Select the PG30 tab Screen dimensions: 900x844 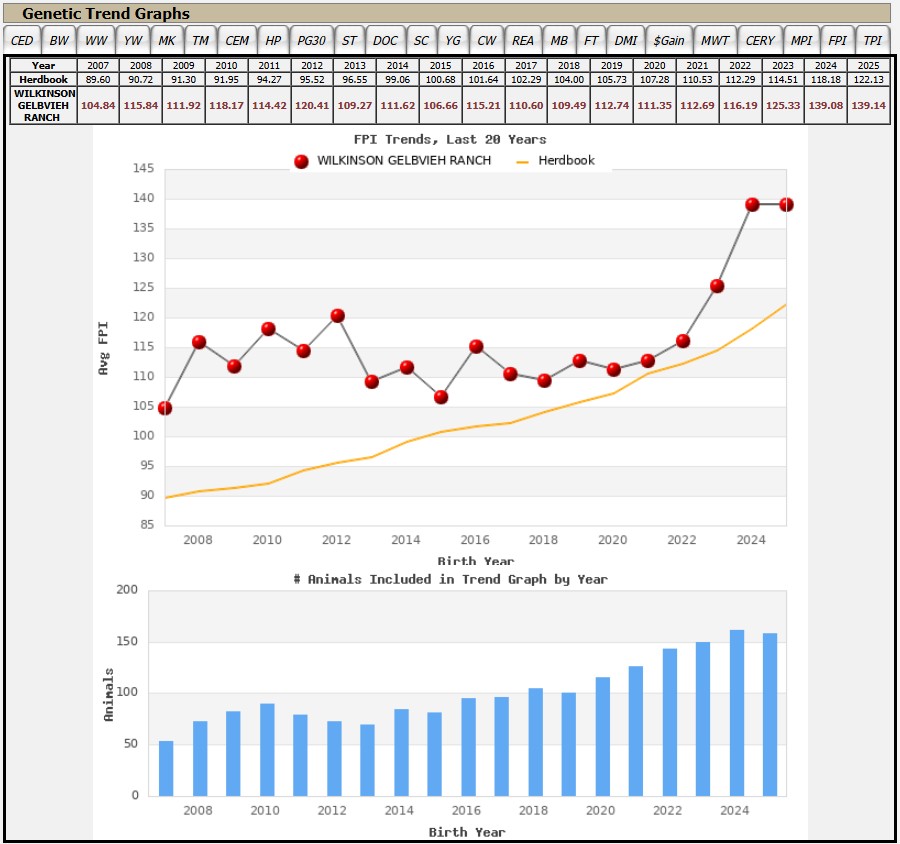[311, 40]
